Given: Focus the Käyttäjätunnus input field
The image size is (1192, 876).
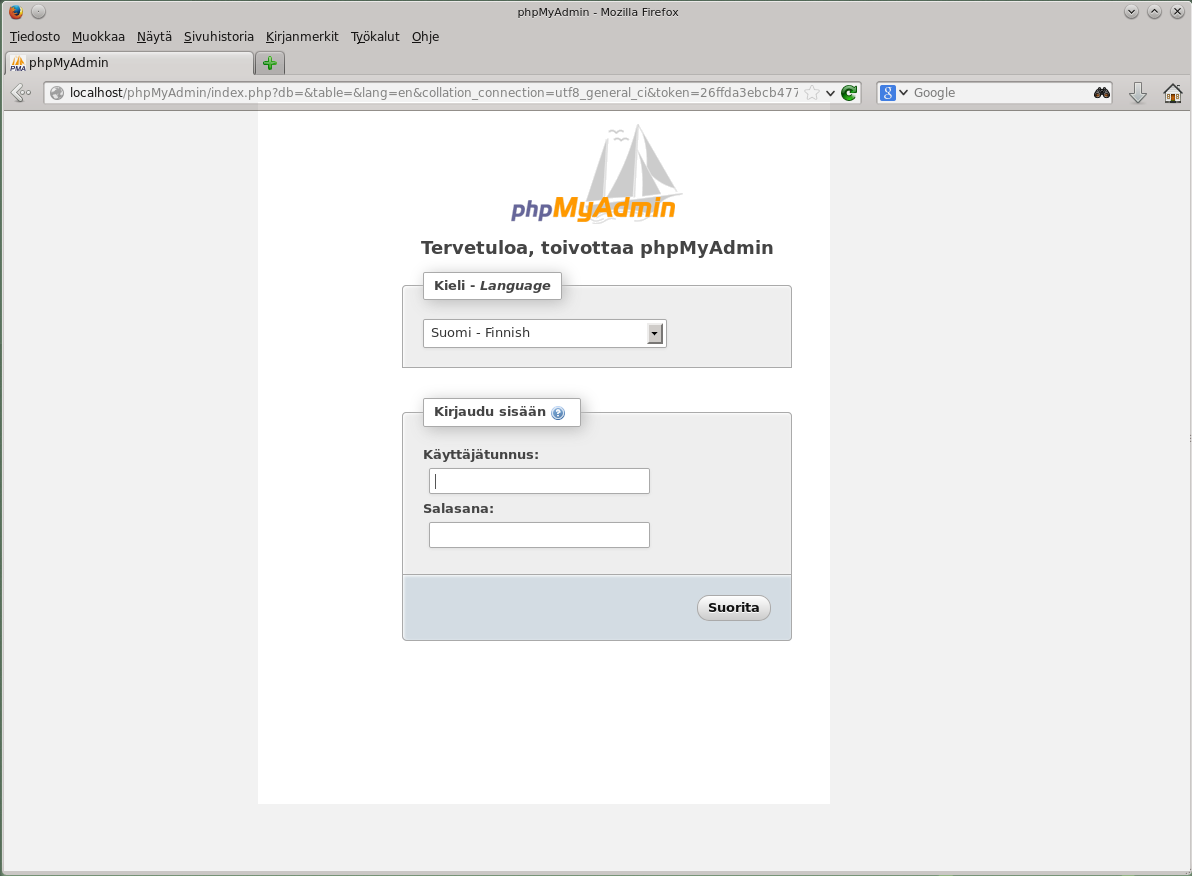Looking at the screenshot, I should [x=539, y=481].
